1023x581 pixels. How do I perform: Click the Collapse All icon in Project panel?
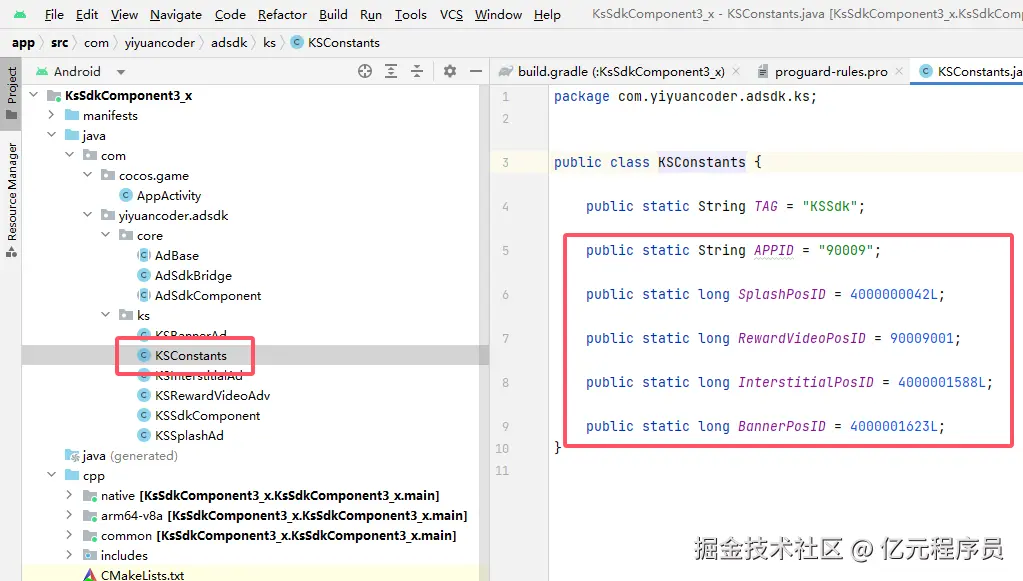pos(417,71)
